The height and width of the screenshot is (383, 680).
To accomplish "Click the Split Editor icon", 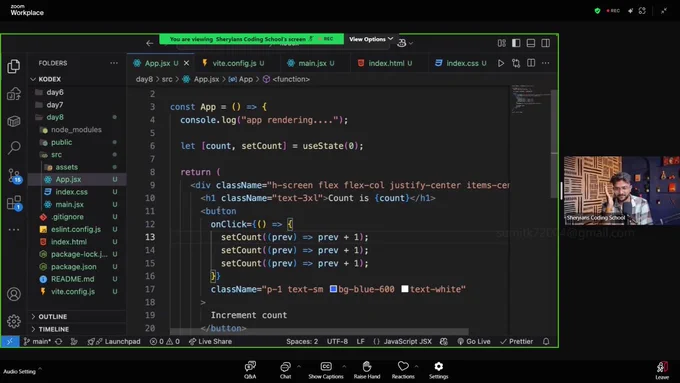I will coord(531,63).
